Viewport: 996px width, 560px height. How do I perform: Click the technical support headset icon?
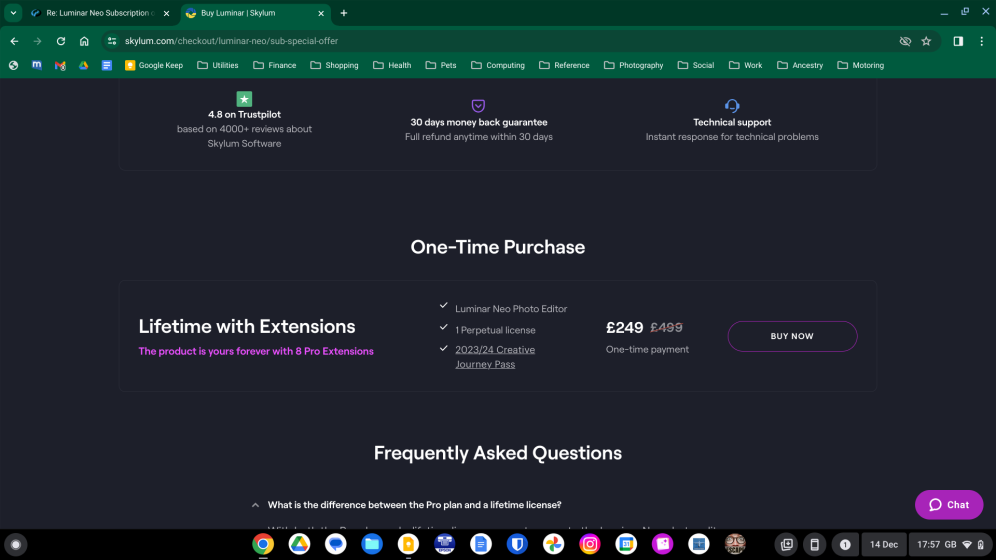point(732,106)
